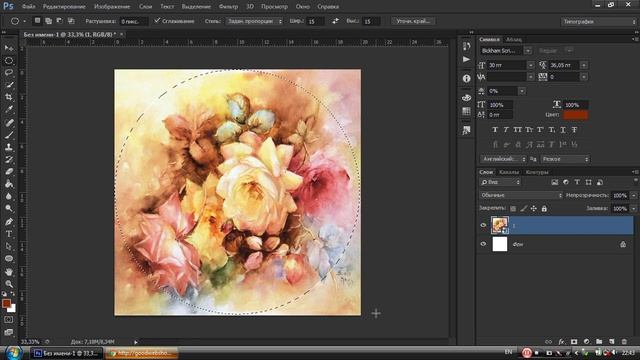Select the Eyedropper tool
Viewport: 640px width, 360px height.
point(9,109)
